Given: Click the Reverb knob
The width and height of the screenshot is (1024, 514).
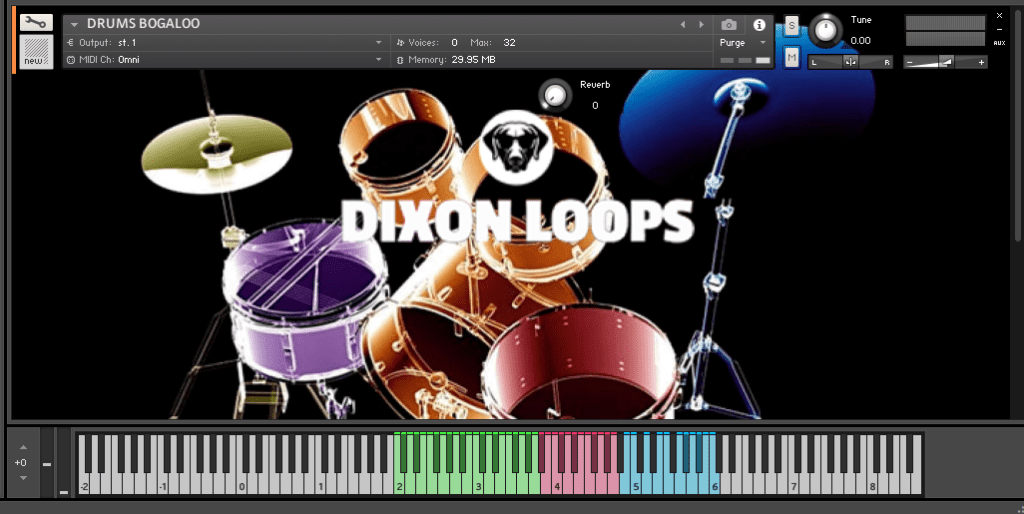Looking at the screenshot, I should coord(552,96).
